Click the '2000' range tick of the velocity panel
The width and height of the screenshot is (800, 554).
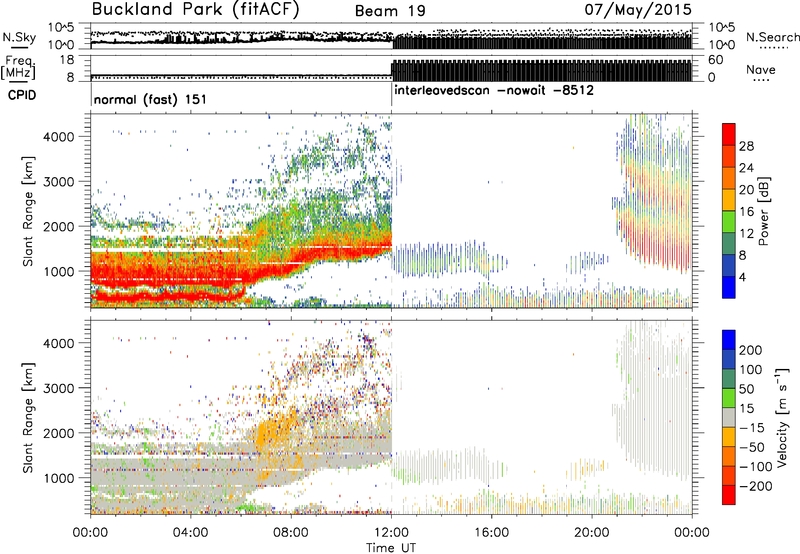[58, 433]
